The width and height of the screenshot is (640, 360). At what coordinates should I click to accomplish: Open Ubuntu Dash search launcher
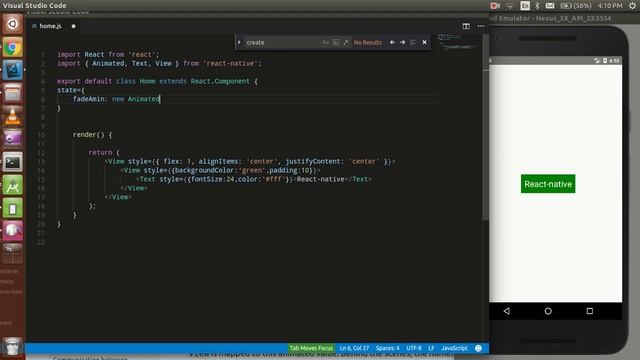pos(13,24)
